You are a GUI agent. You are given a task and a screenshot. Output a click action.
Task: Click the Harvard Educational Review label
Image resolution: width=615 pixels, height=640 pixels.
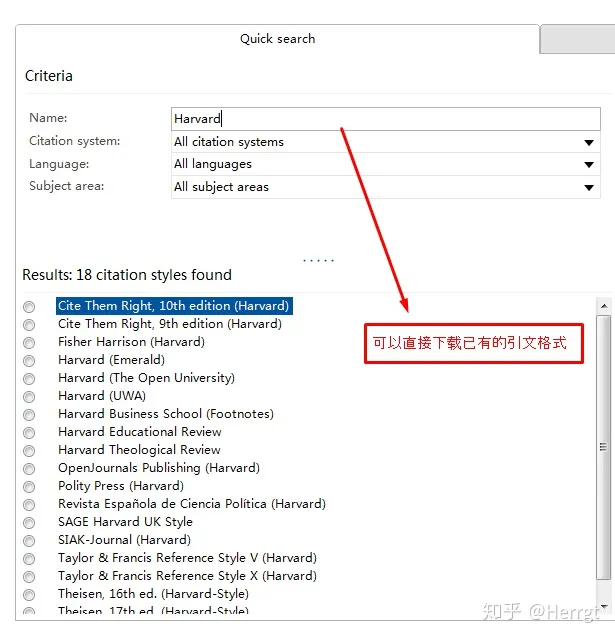[x=140, y=432]
